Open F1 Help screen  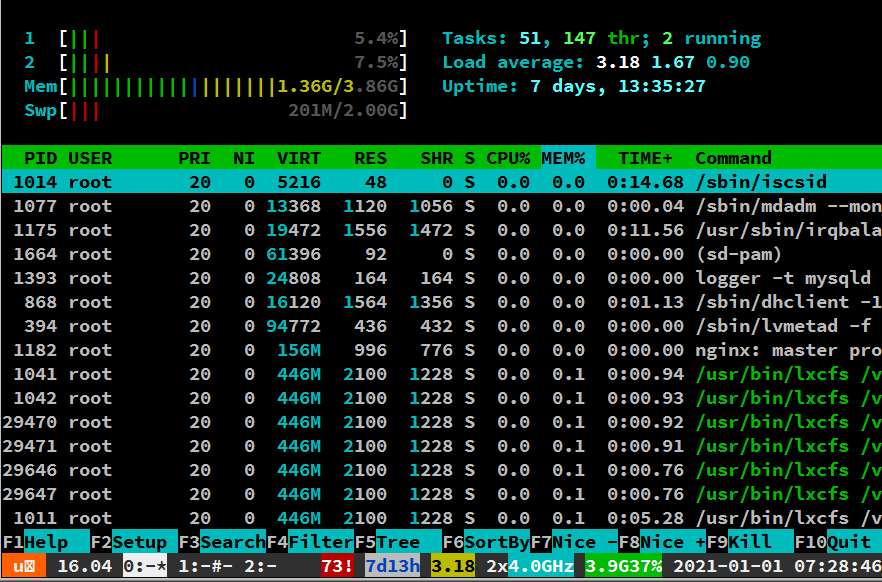pos(46,542)
